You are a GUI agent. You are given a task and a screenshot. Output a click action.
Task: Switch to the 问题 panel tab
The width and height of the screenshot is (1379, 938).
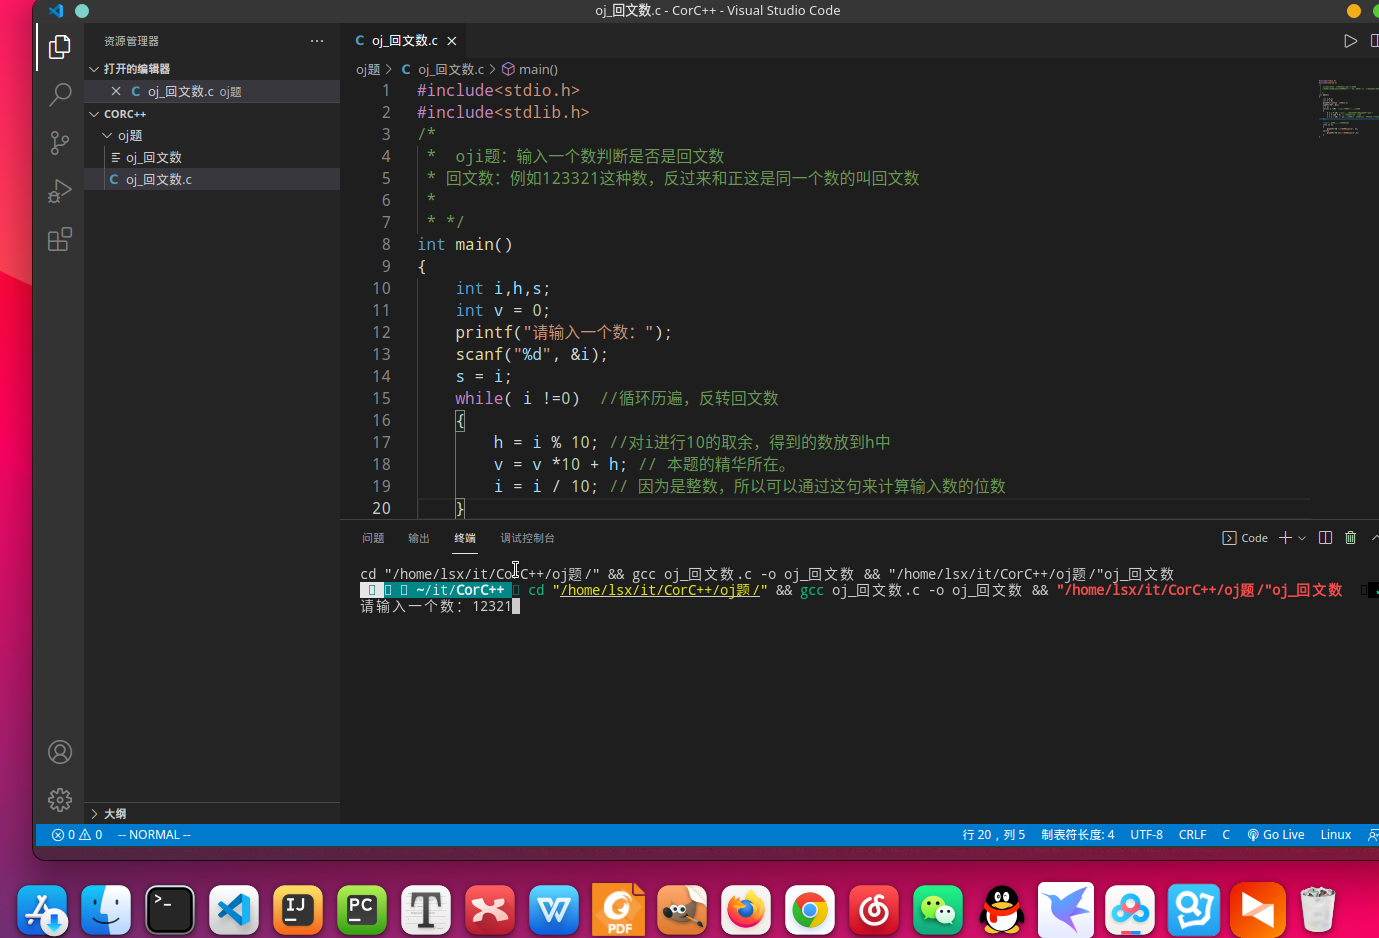tap(373, 538)
